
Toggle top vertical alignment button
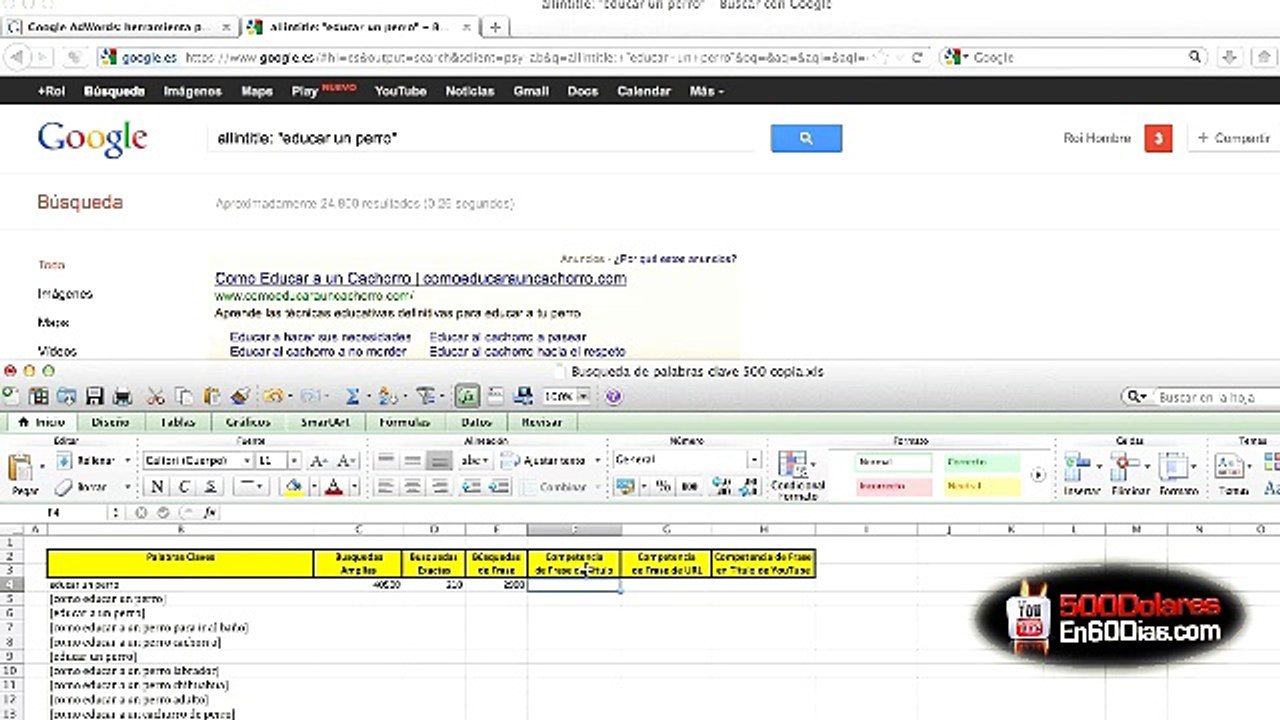pos(385,460)
